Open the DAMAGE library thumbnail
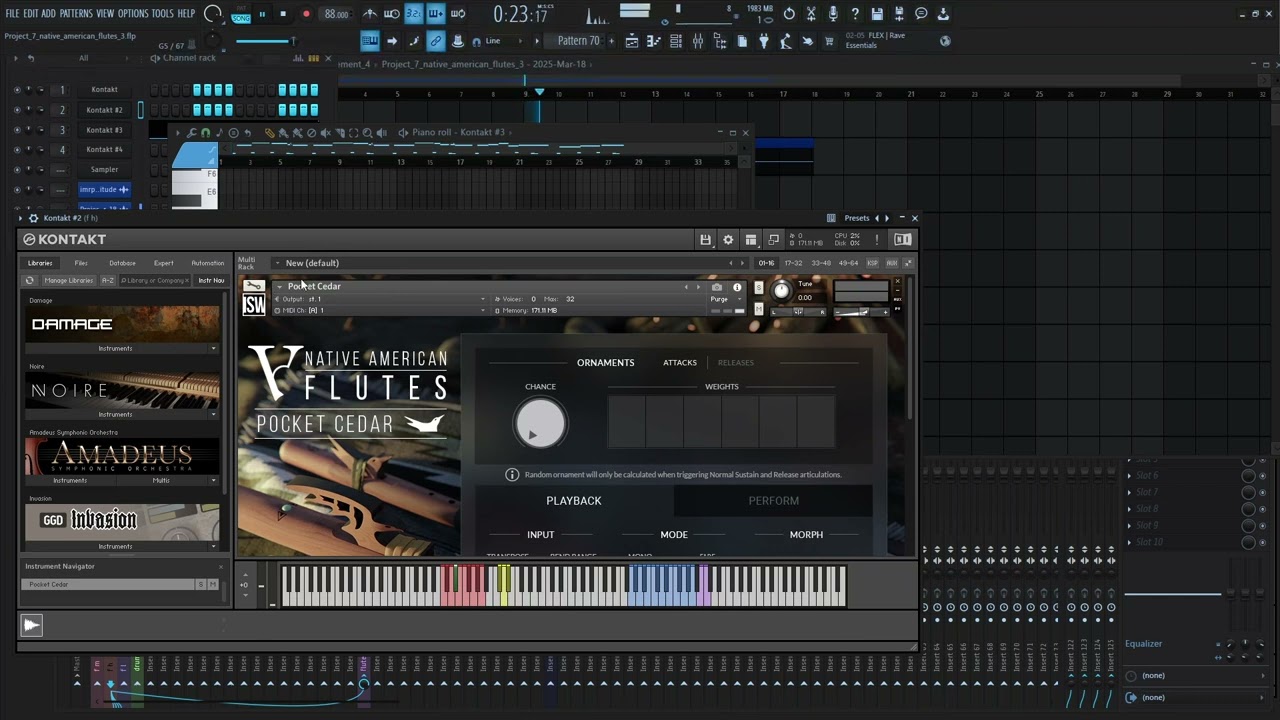This screenshot has height=720, width=1280. click(123, 325)
